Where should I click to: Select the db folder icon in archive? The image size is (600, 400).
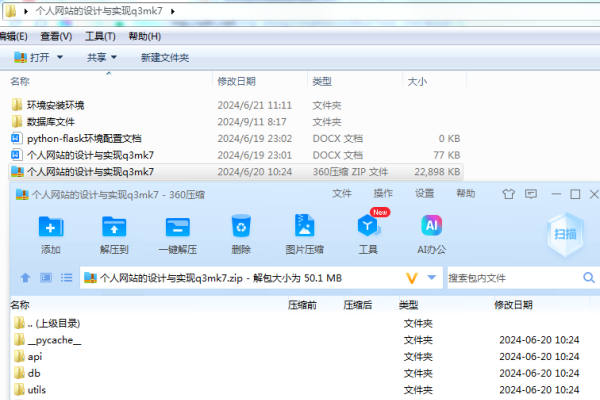coord(19,373)
